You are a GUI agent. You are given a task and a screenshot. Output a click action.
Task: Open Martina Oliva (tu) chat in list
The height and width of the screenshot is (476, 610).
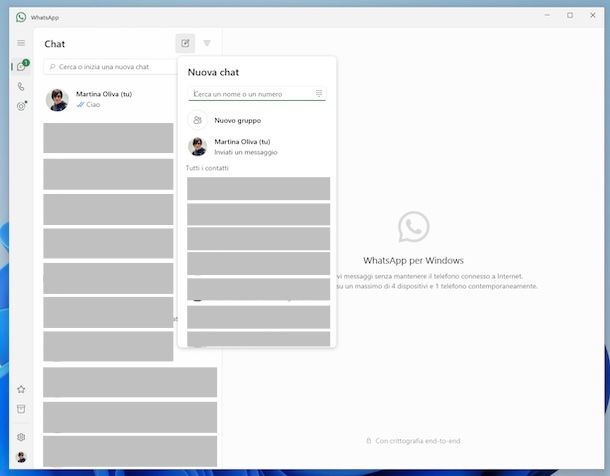point(111,100)
